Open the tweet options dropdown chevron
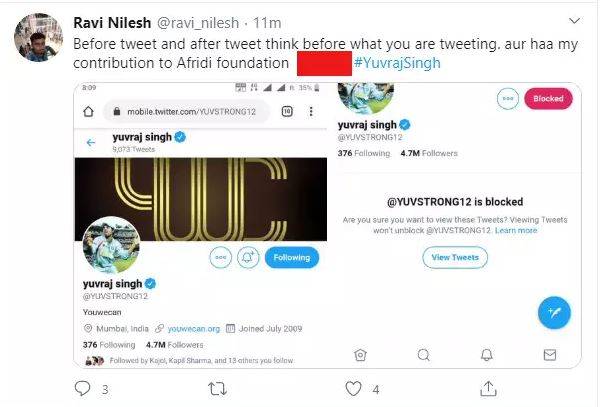This screenshot has height=407, width=600. pyautogui.click(x=573, y=19)
